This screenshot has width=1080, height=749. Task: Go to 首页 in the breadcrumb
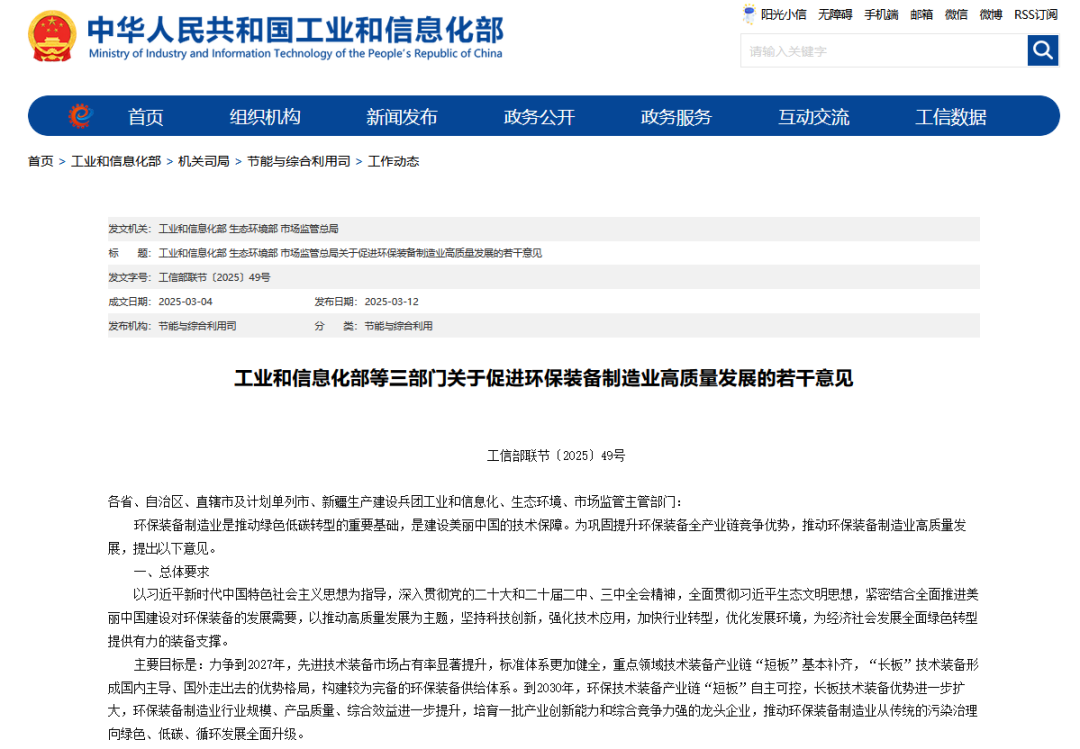pos(41,161)
